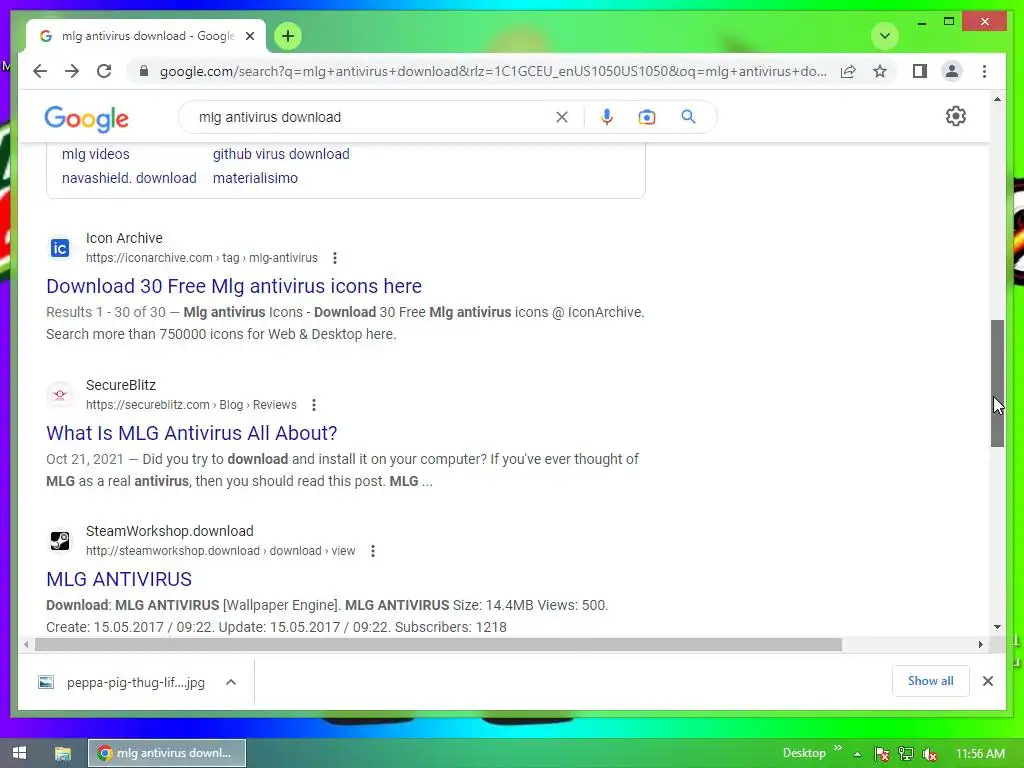Screen dimensions: 1024x768
Task: Show all downloads
Action: (931, 681)
